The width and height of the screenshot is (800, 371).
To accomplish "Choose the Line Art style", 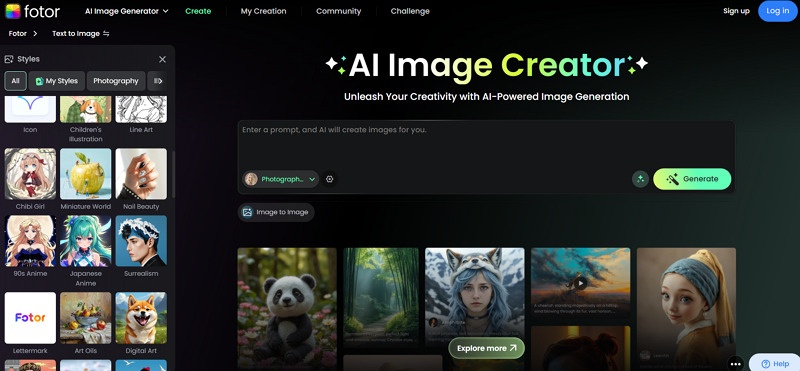I will click(x=141, y=109).
